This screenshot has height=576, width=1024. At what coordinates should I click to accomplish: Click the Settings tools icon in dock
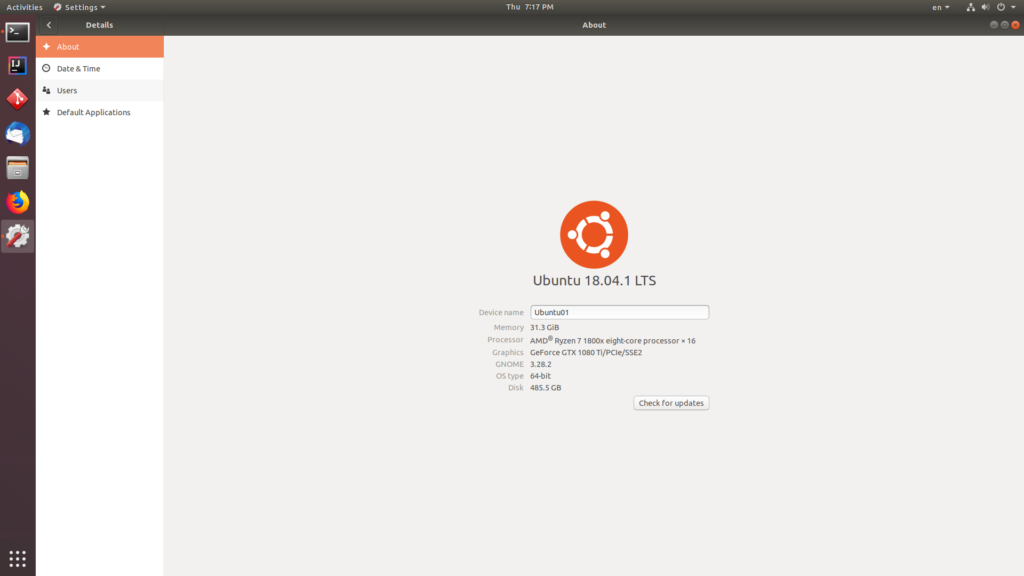click(x=17, y=236)
